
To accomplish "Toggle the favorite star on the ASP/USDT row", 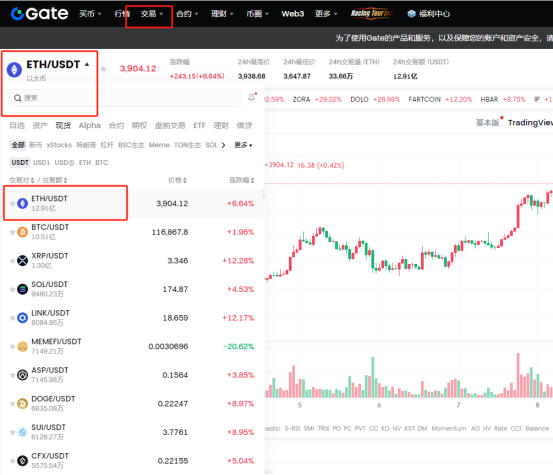I will pyautogui.click(x=12, y=375).
